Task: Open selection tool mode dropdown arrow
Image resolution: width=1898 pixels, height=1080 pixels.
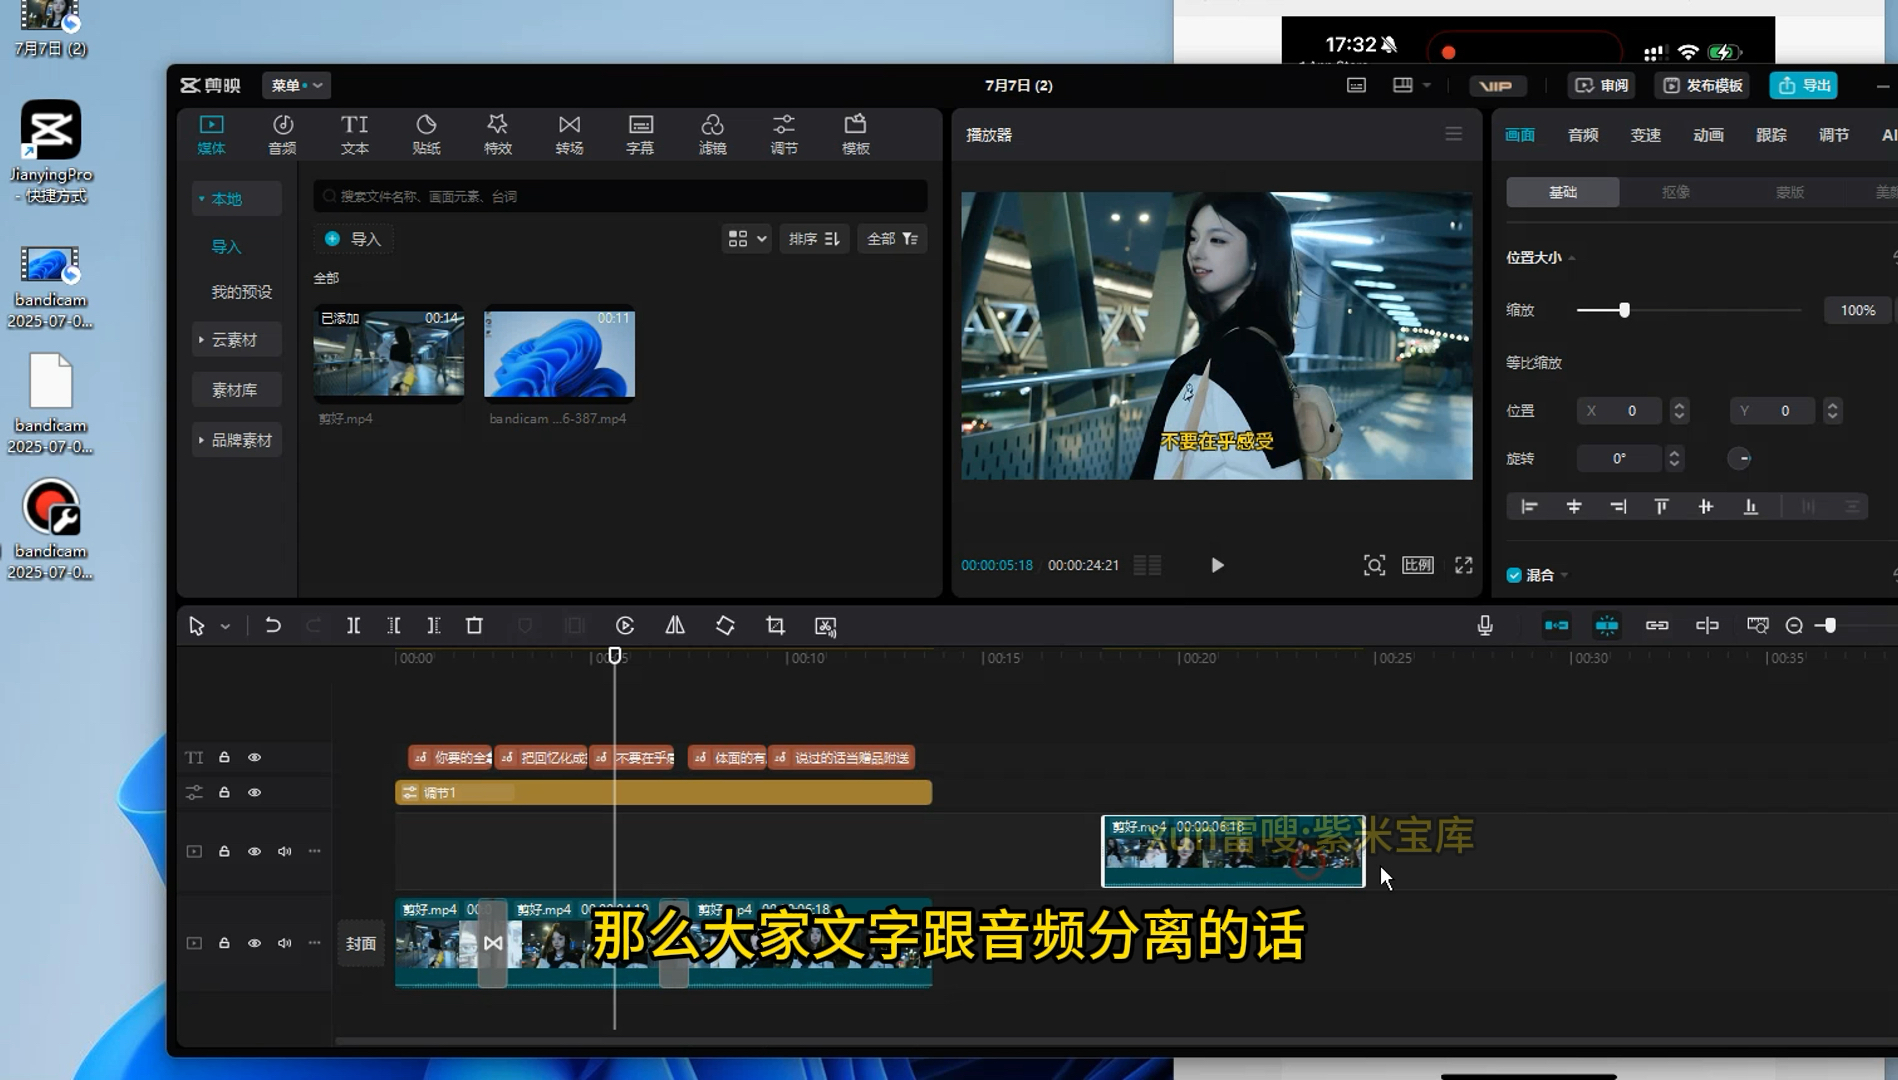Action: [226, 627]
